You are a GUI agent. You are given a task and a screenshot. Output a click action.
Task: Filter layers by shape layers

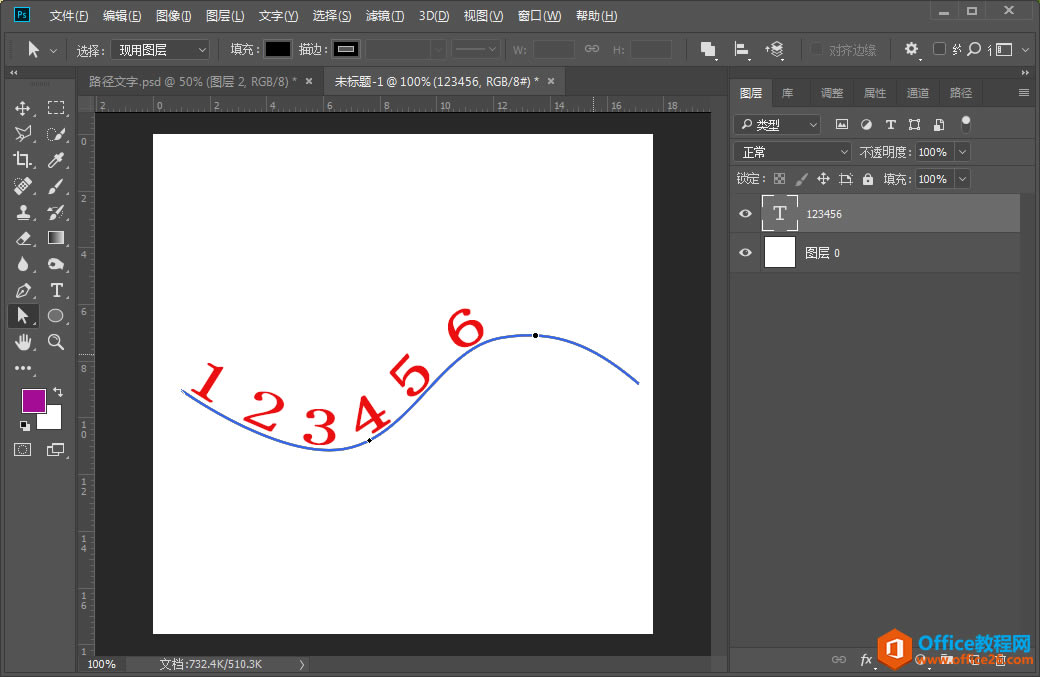(x=915, y=124)
